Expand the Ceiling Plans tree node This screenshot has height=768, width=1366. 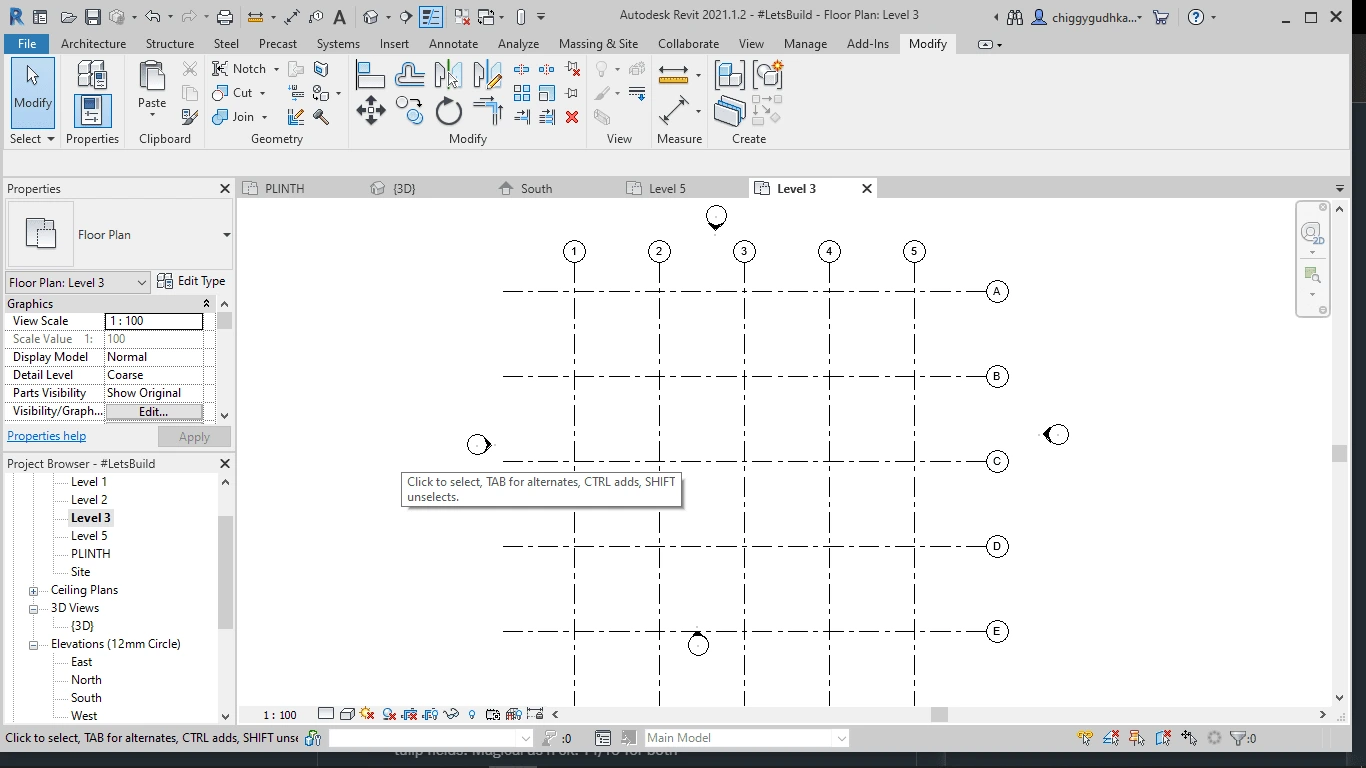click(x=34, y=591)
